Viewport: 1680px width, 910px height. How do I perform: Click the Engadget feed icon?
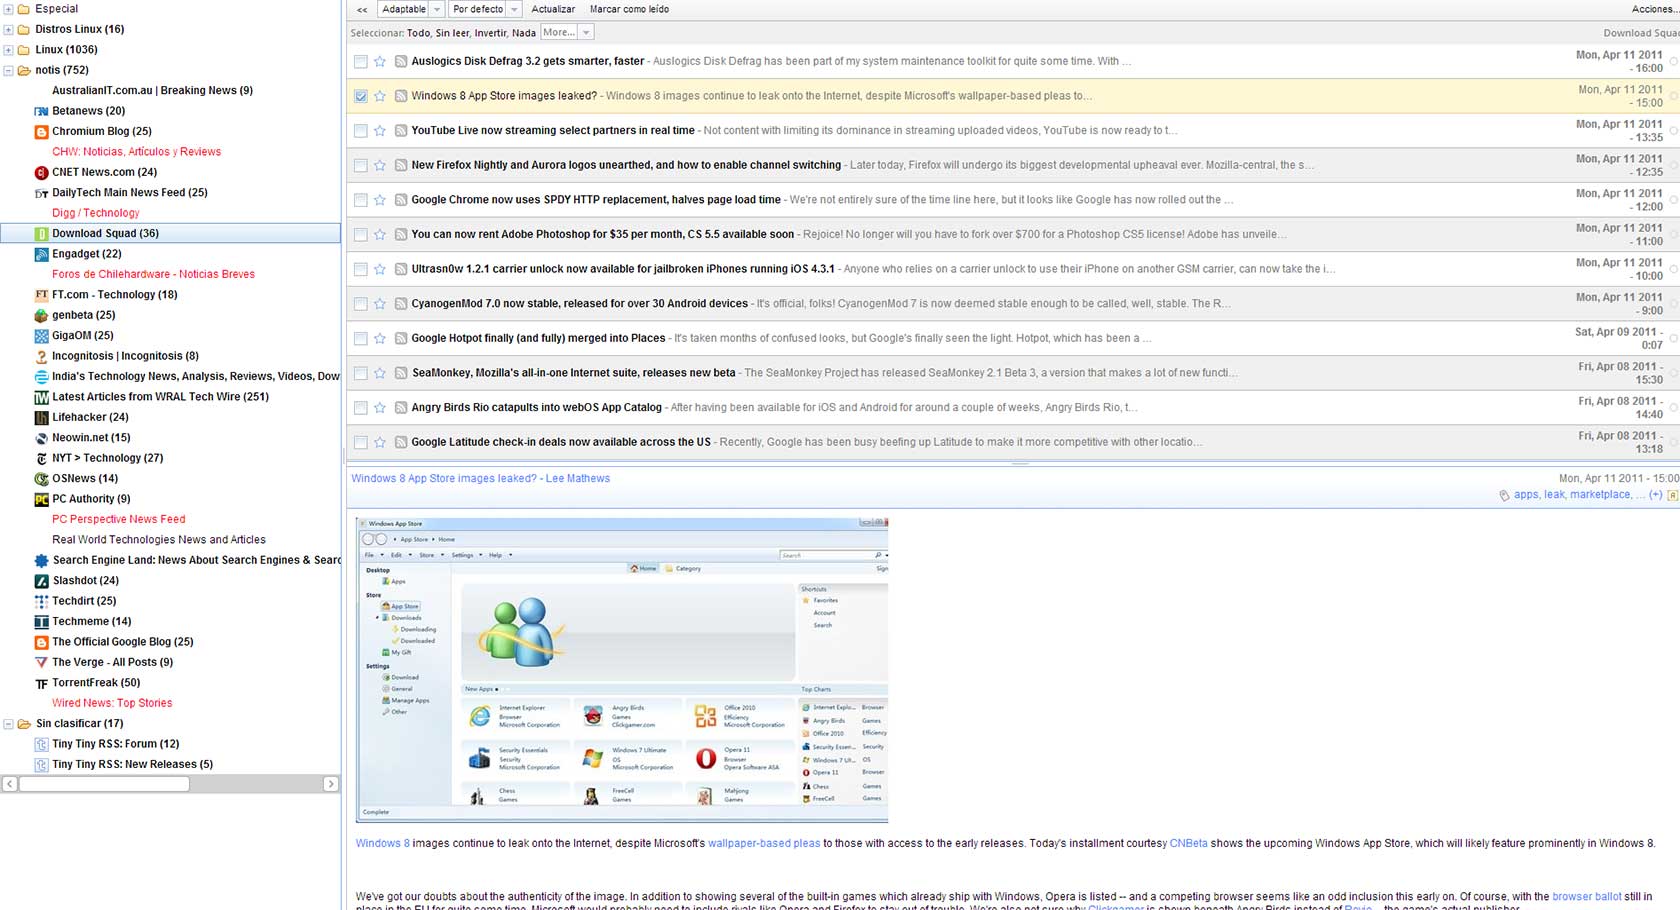pos(41,254)
